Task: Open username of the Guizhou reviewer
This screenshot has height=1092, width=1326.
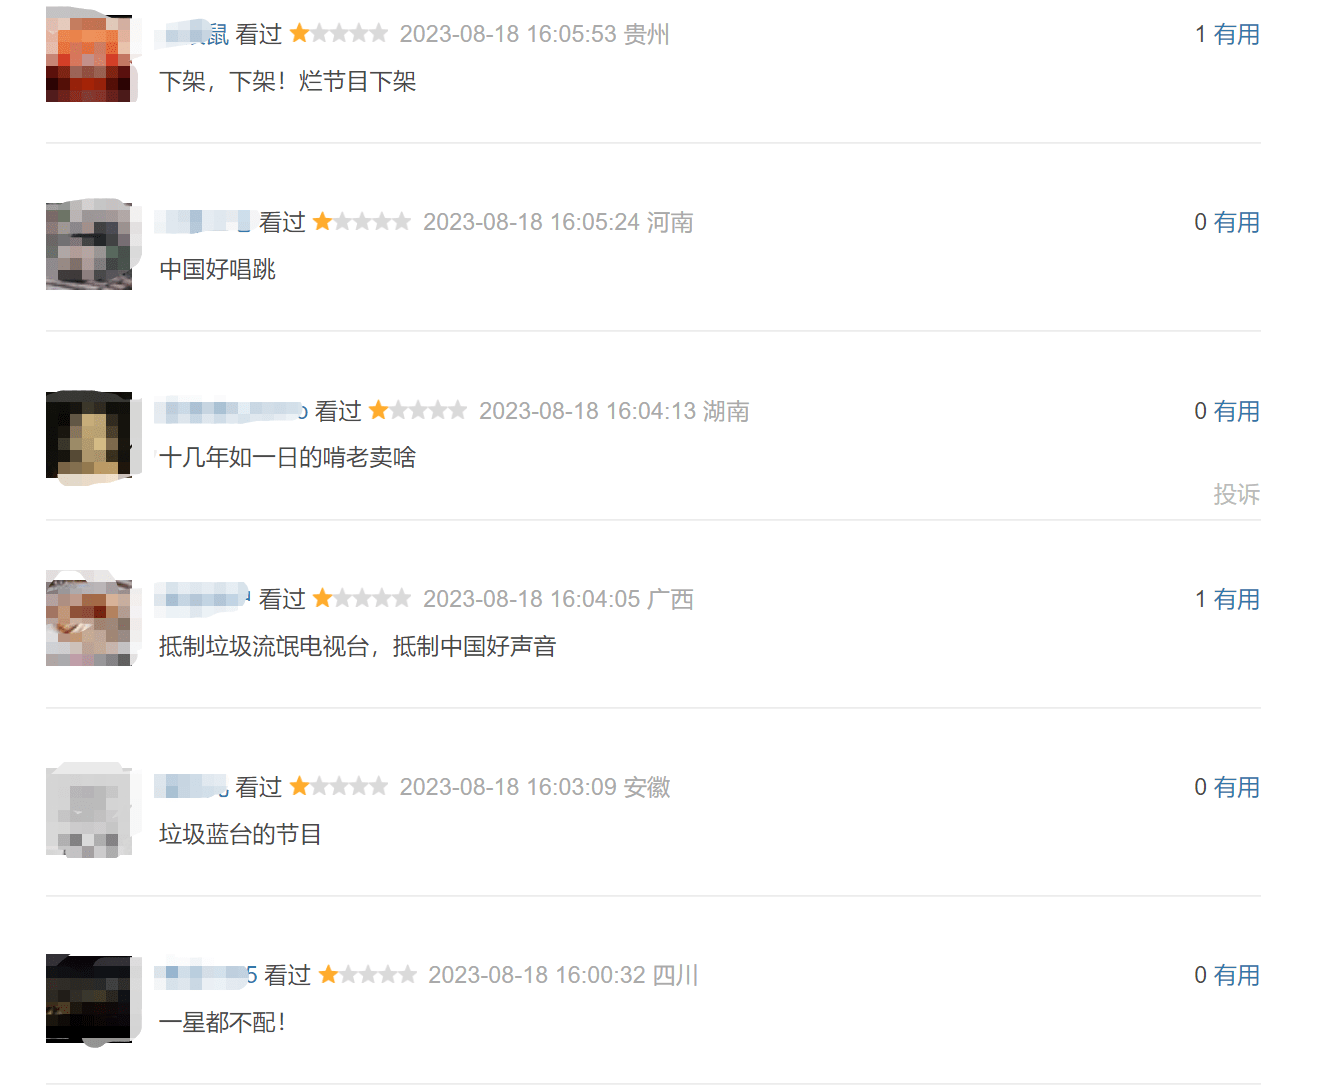Action: point(194,34)
